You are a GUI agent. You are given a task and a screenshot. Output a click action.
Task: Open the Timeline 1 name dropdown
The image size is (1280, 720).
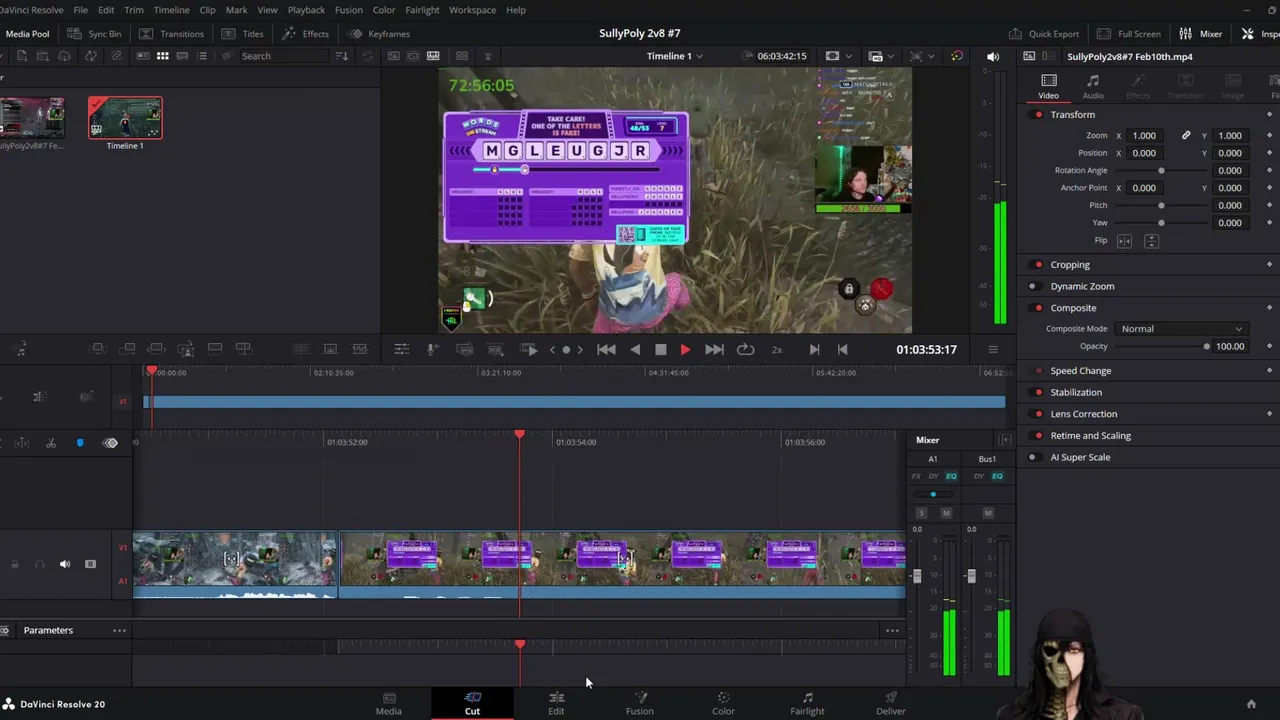pyautogui.click(x=674, y=56)
